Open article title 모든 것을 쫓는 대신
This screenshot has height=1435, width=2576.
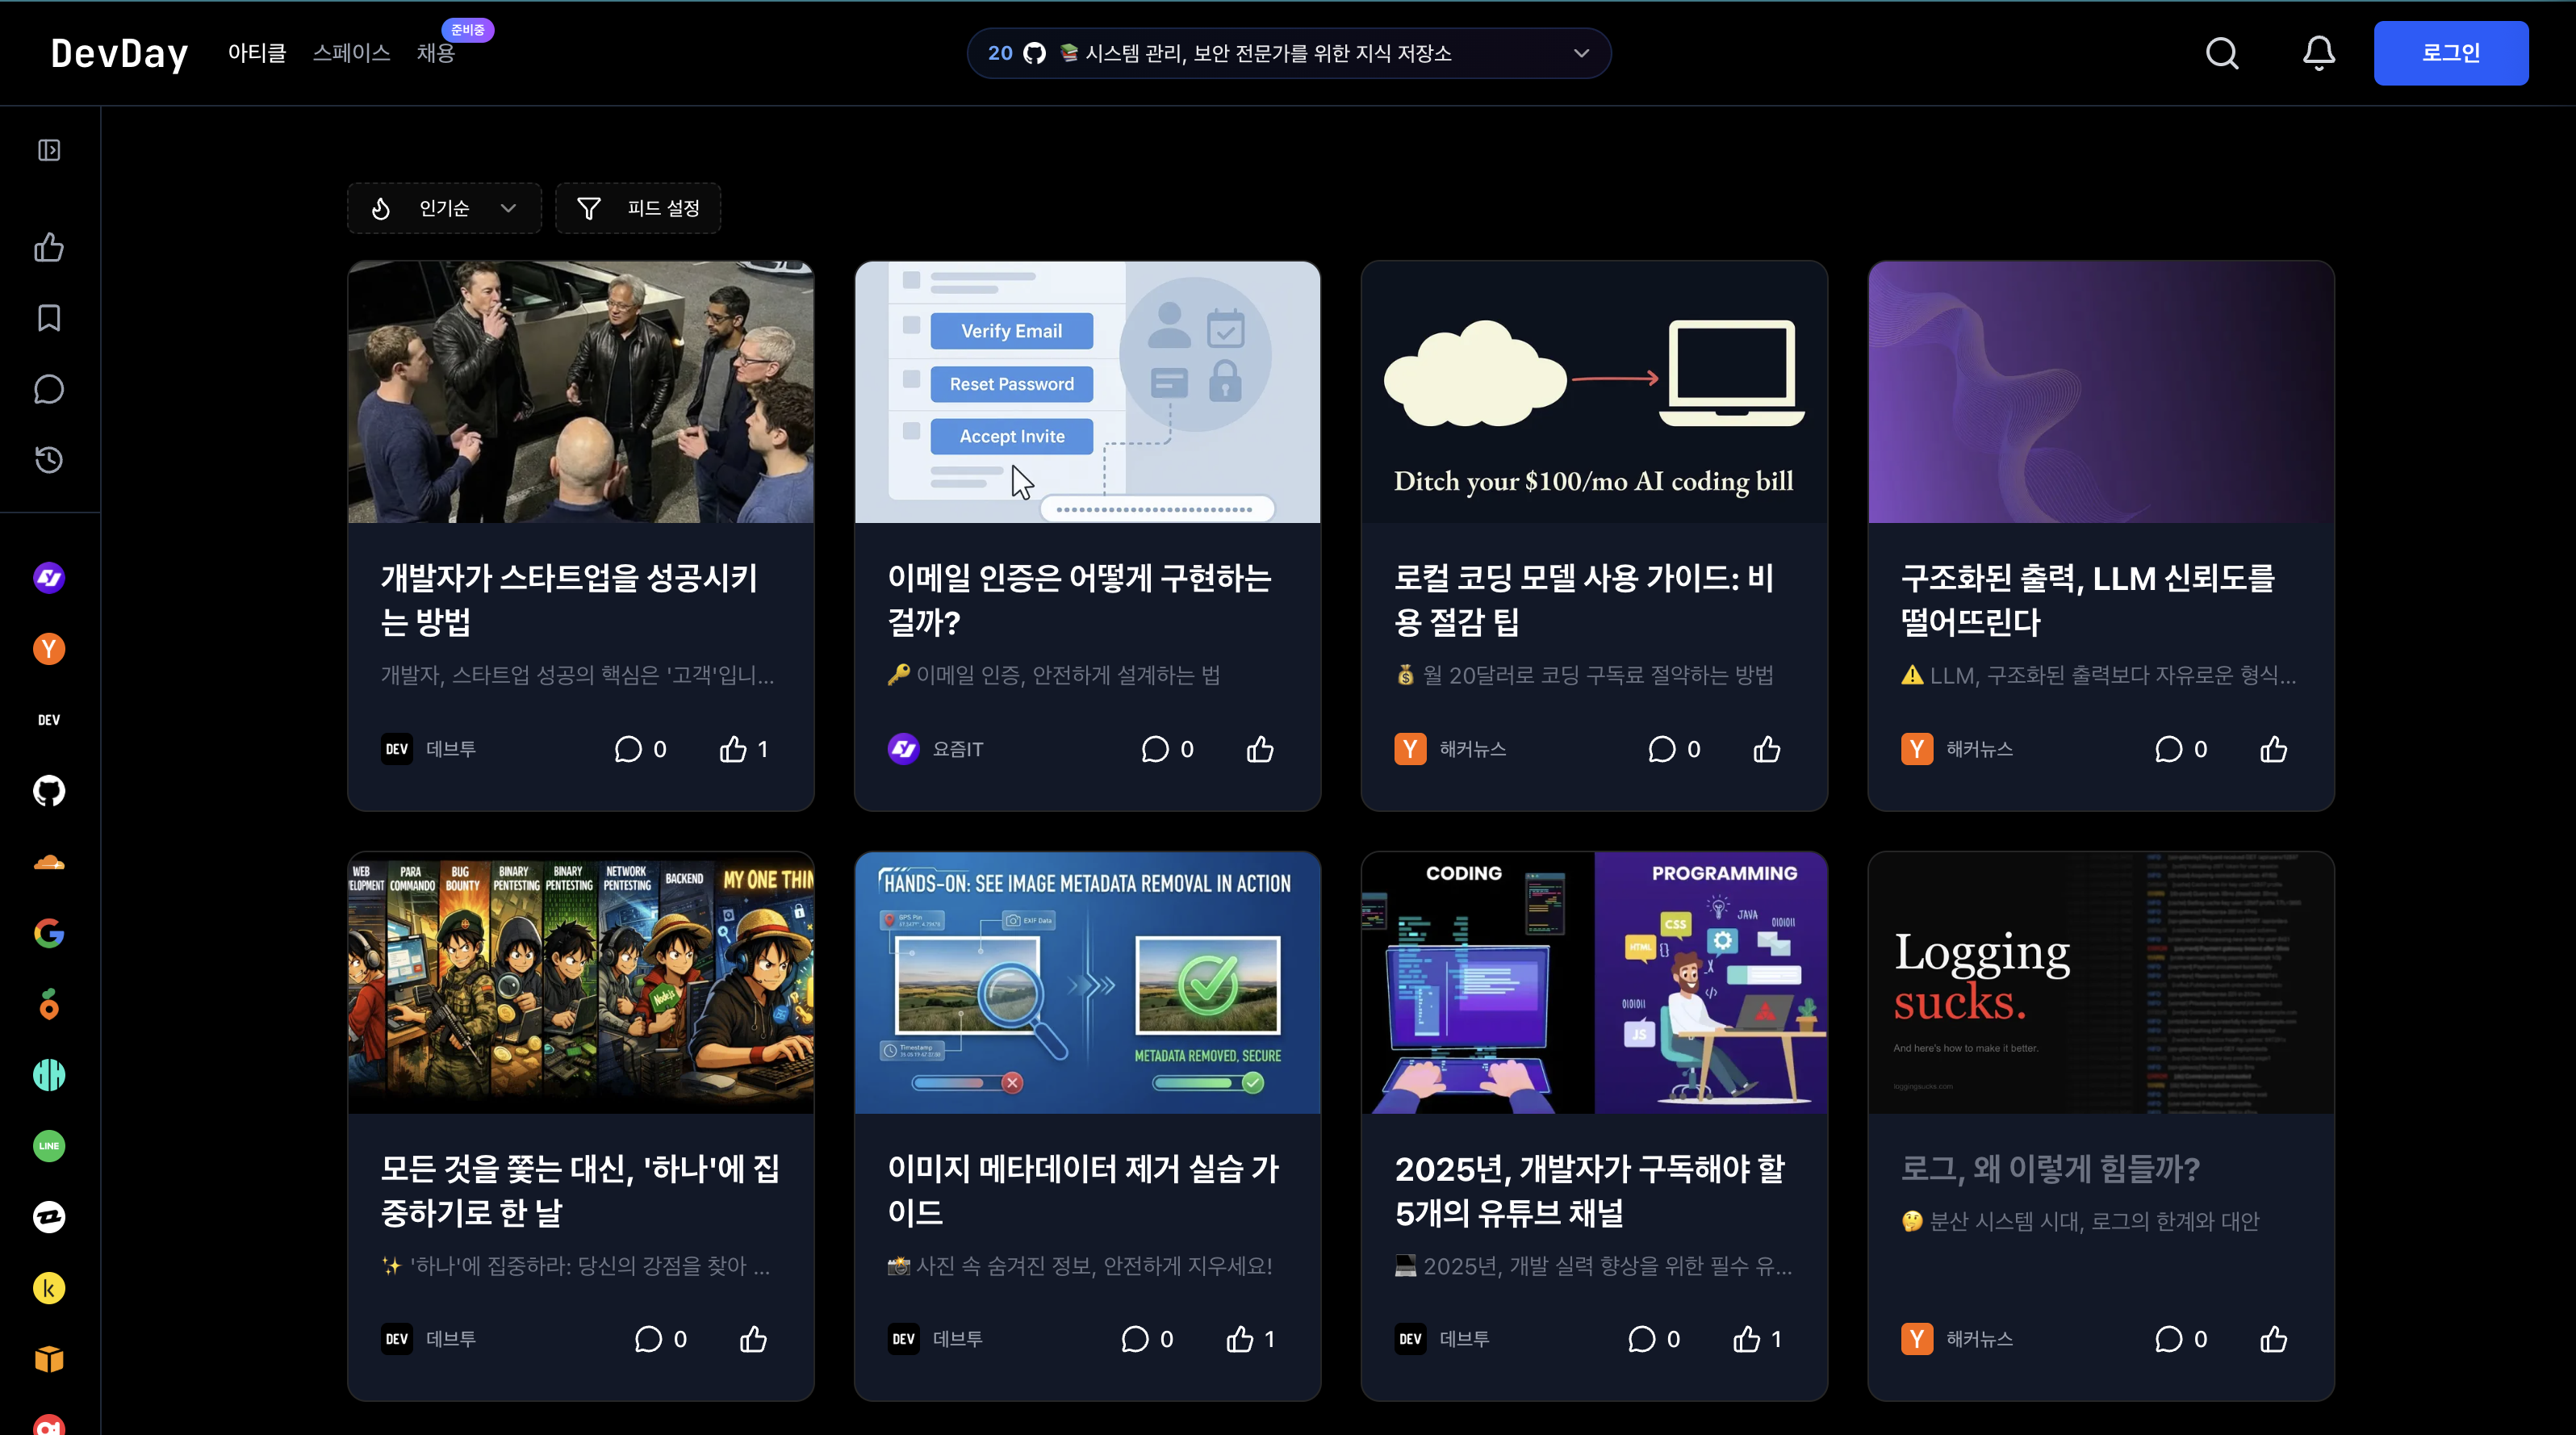tap(580, 1190)
